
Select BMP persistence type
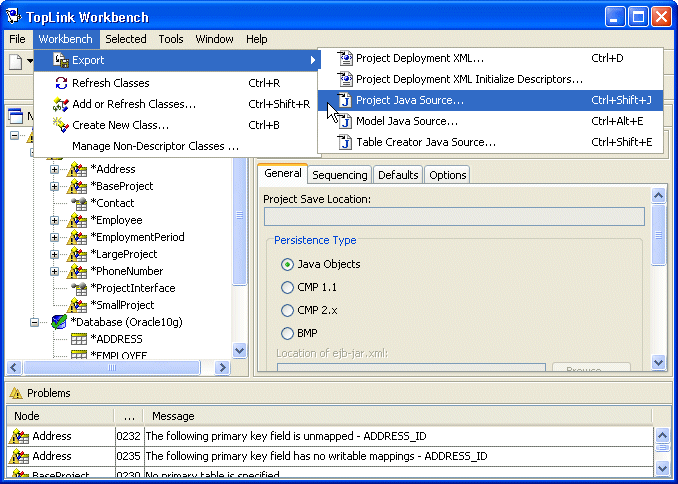[x=287, y=333]
